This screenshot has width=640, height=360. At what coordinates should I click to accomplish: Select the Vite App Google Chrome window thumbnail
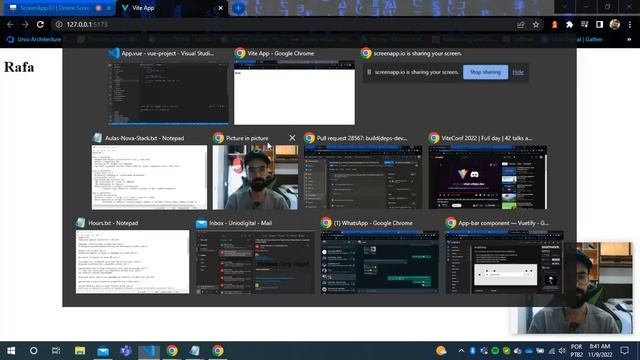coord(294,93)
